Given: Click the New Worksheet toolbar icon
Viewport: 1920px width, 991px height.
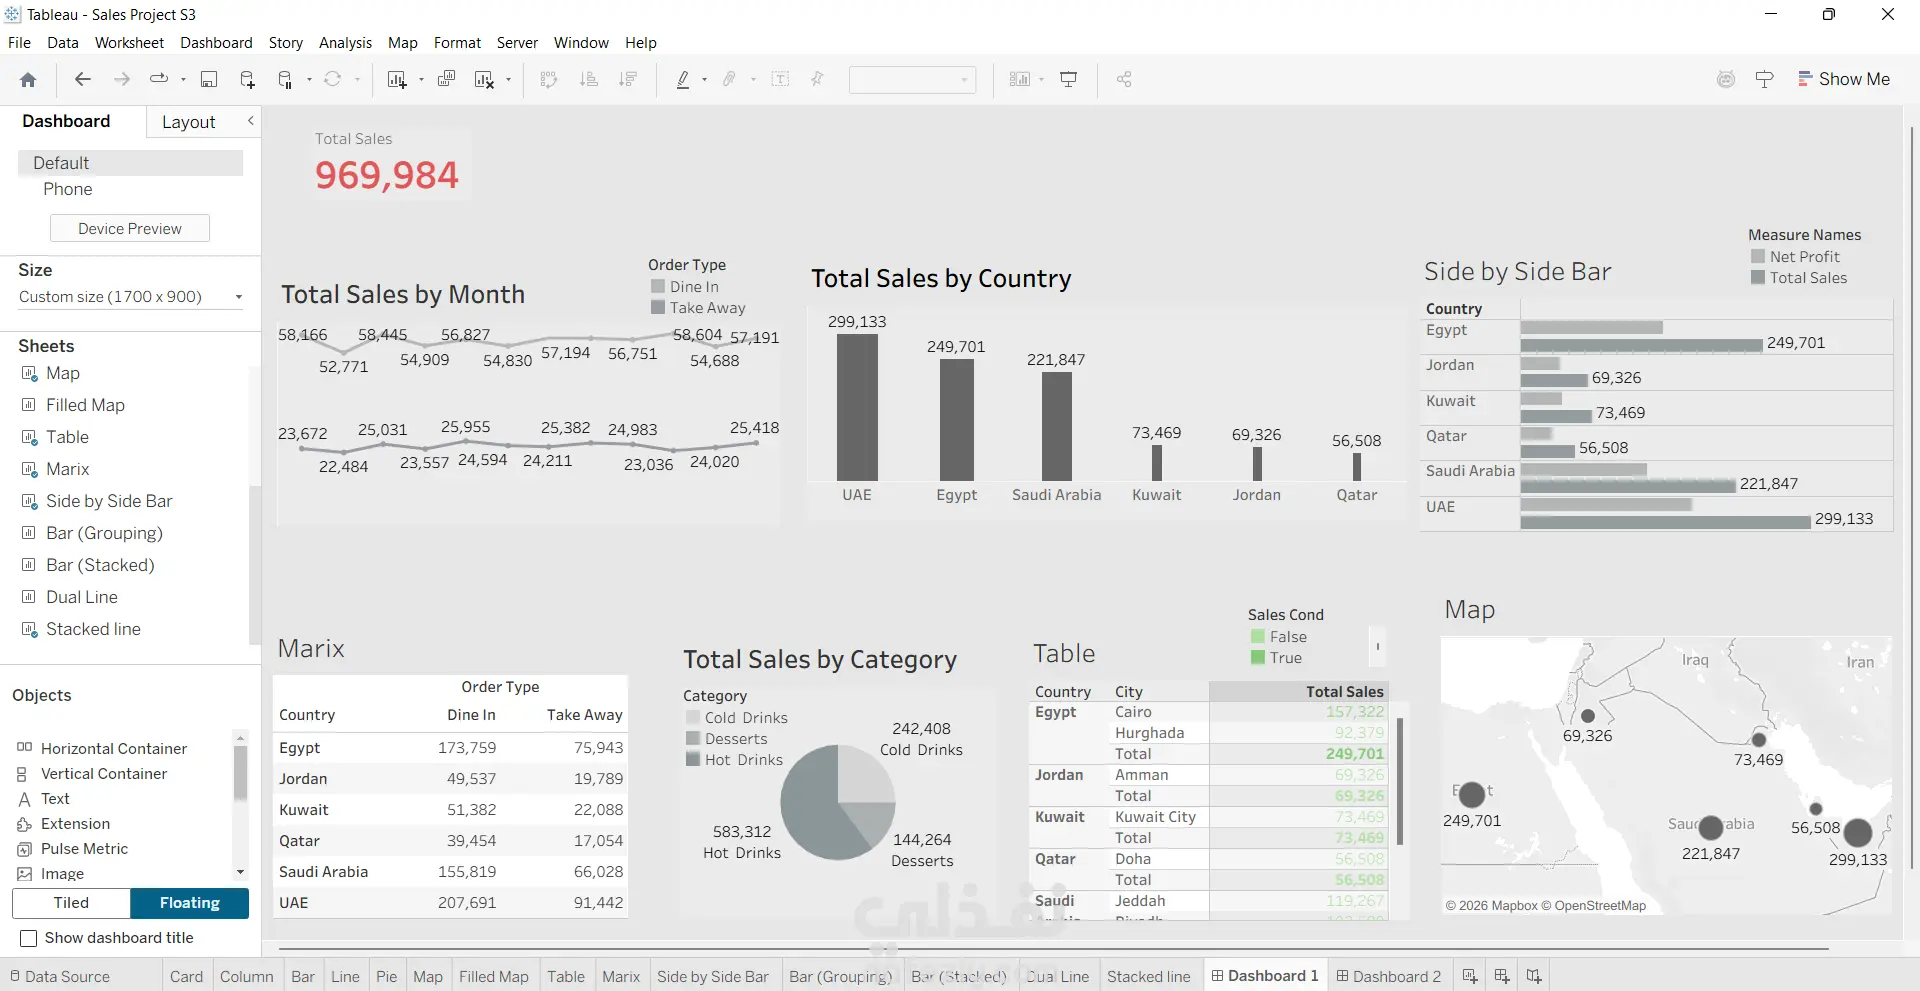Looking at the screenshot, I should click(x=397, y=79).
